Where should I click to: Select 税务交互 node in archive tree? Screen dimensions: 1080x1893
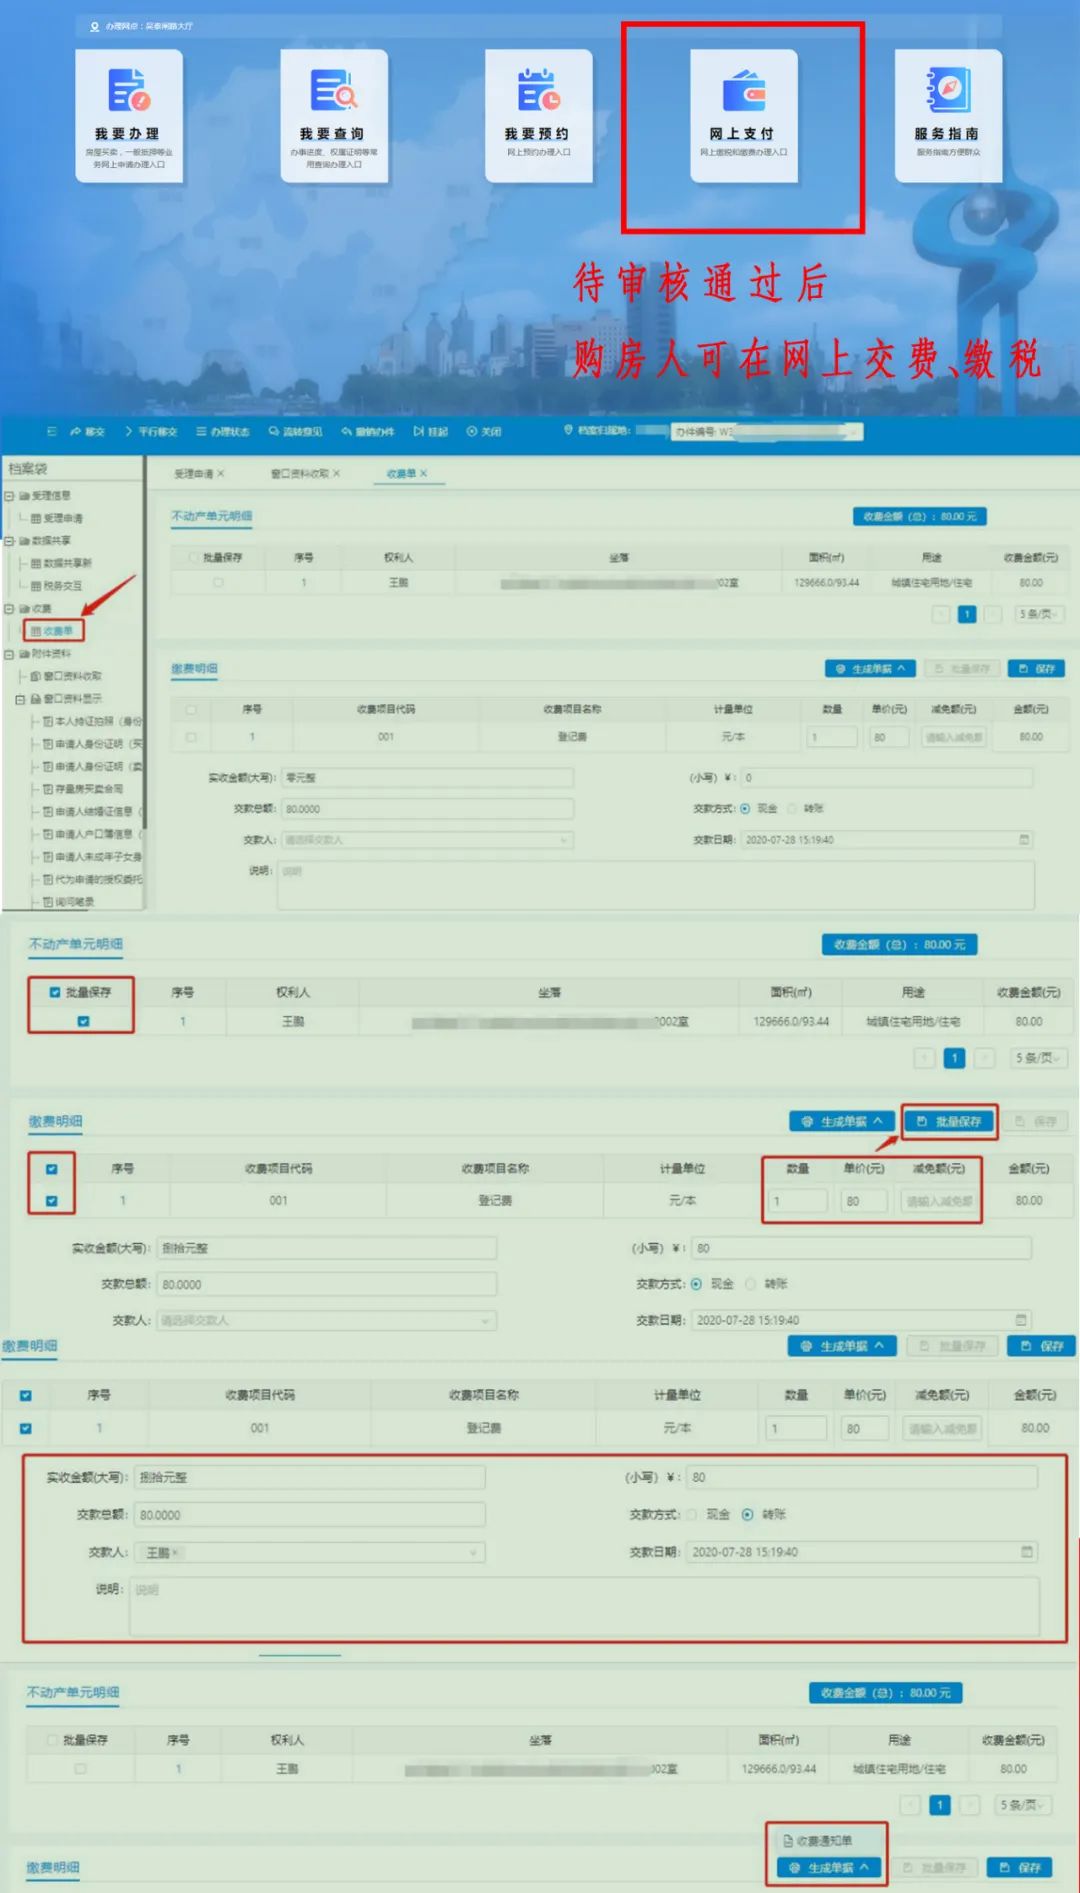61,586
